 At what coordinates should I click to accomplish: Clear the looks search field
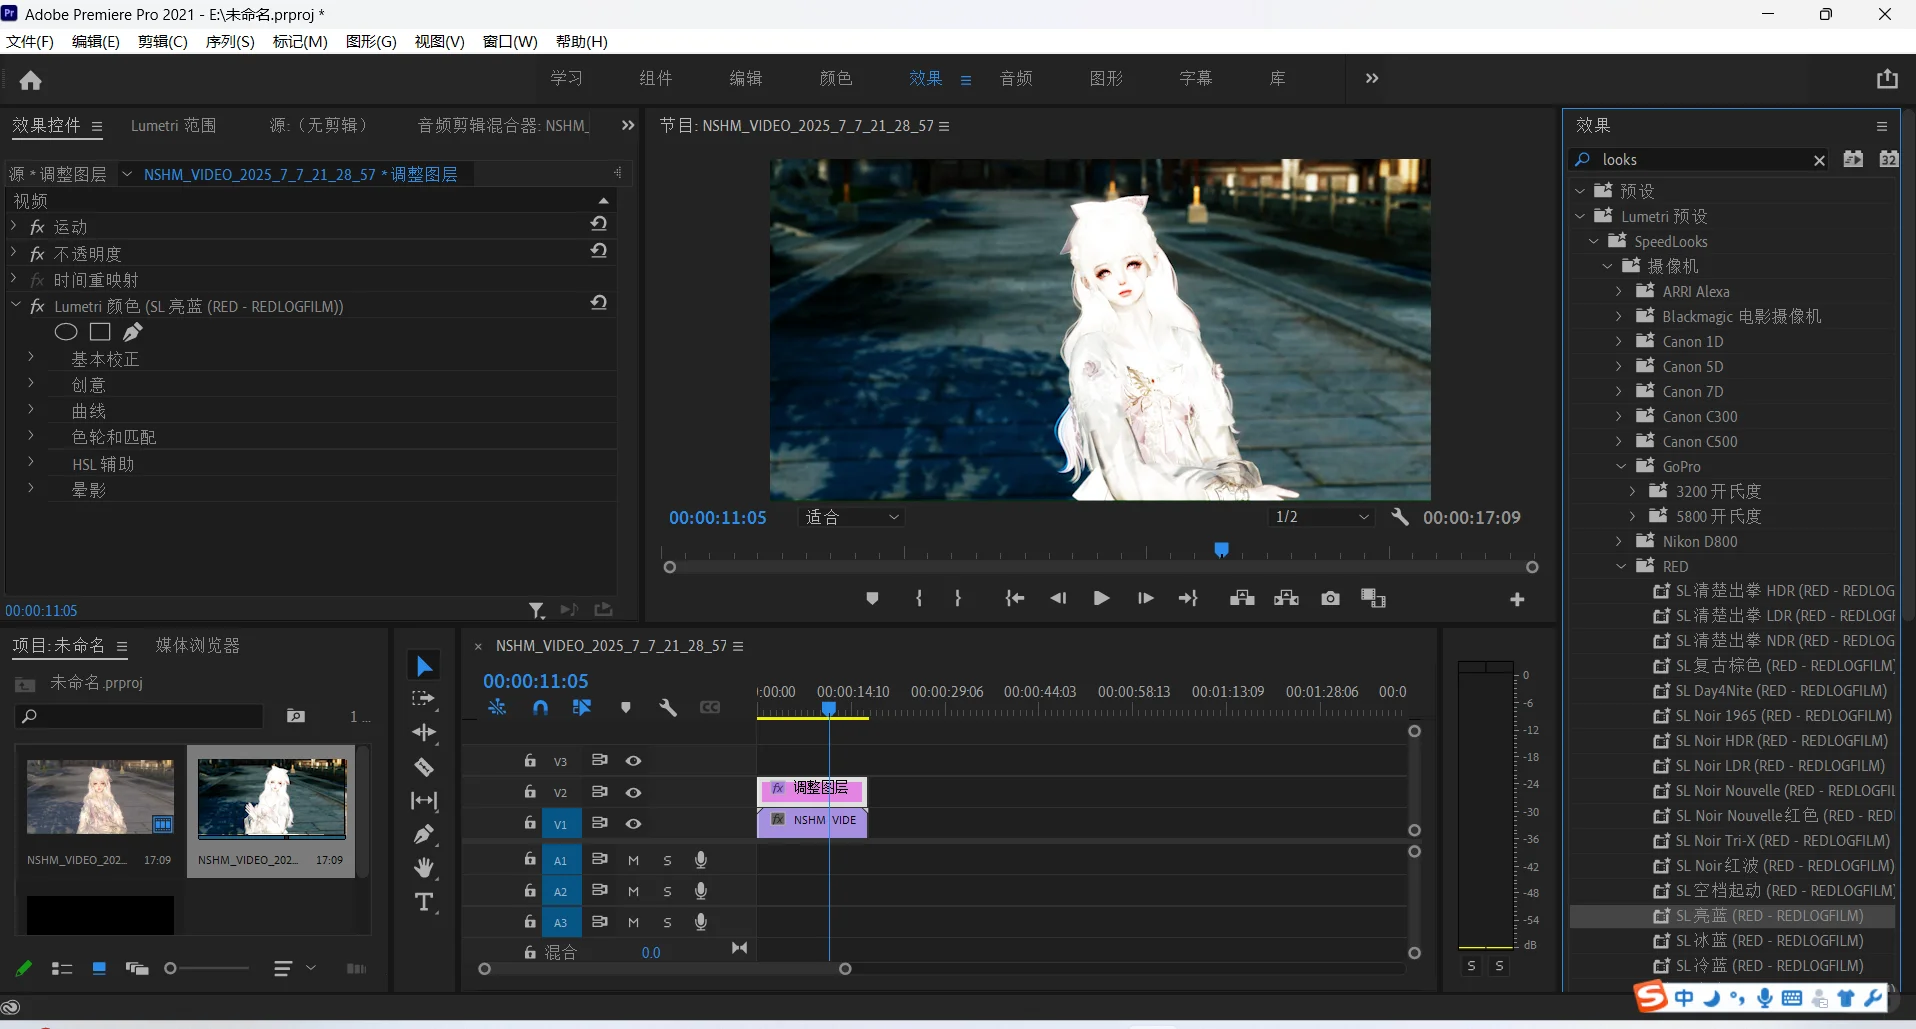click(1819, 160)
